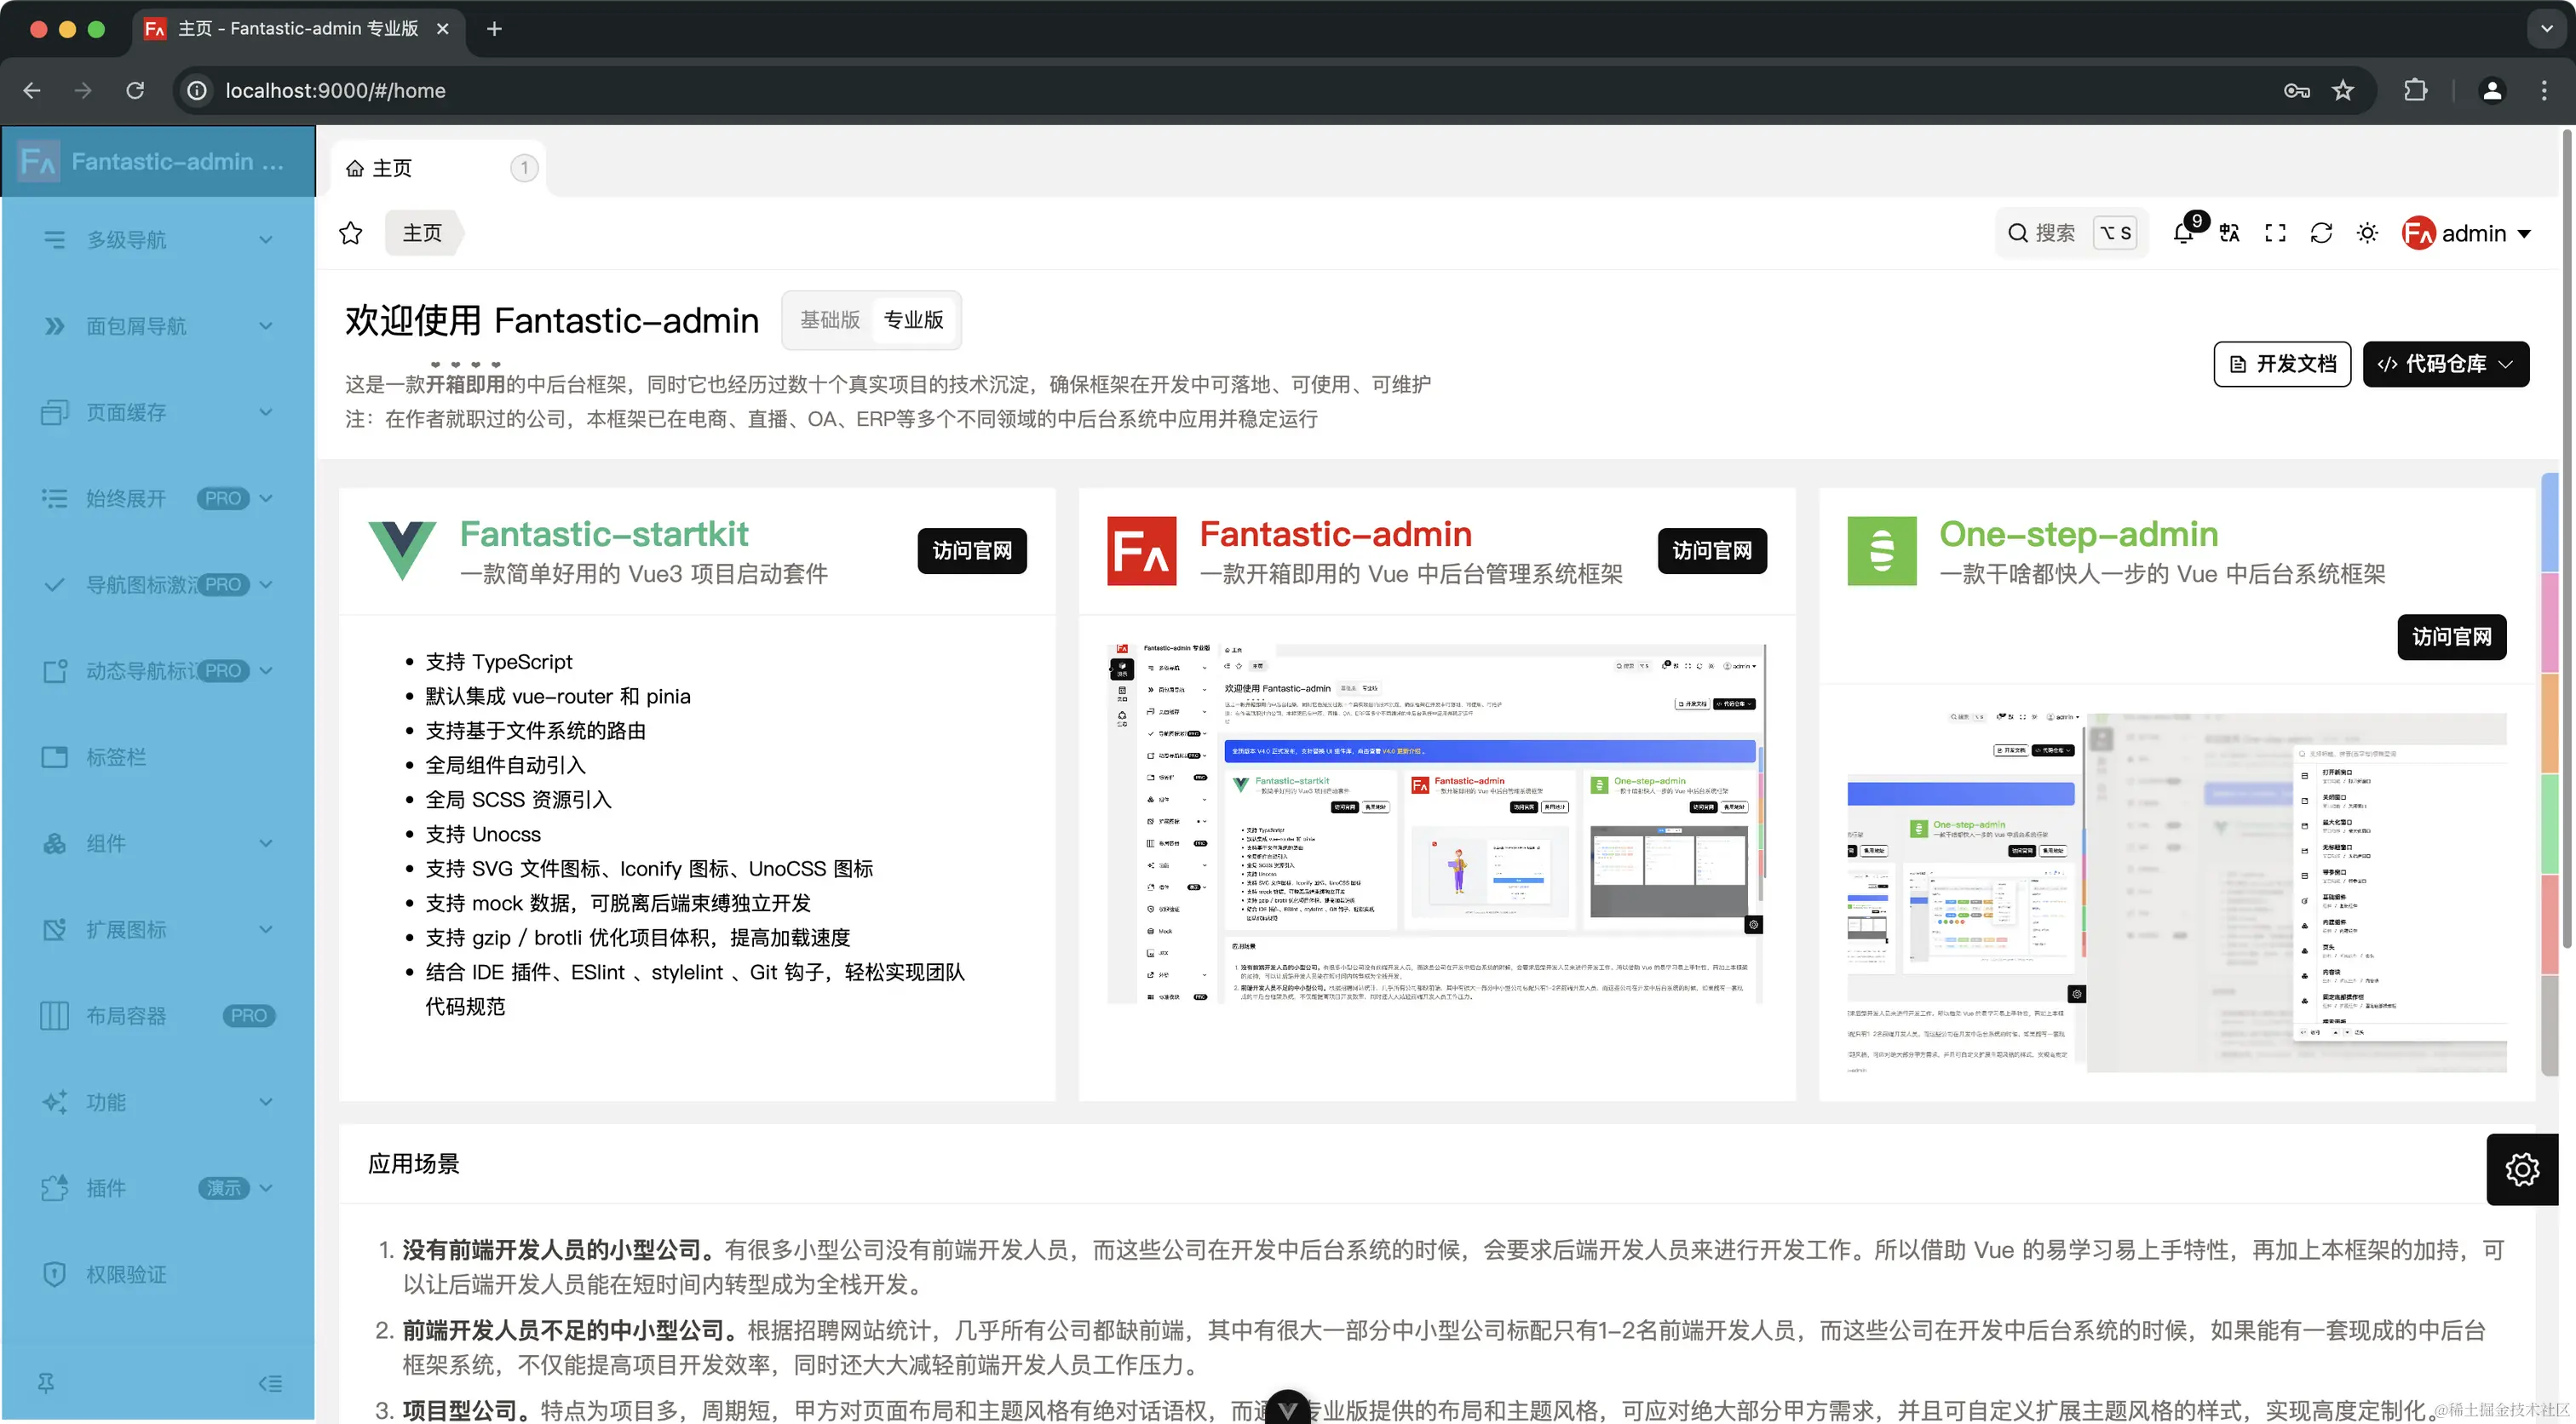The image size is (2576, 1424).
Task: Click the notifications bell icon
Action: pyautogui.click(x=2184, y=233)
